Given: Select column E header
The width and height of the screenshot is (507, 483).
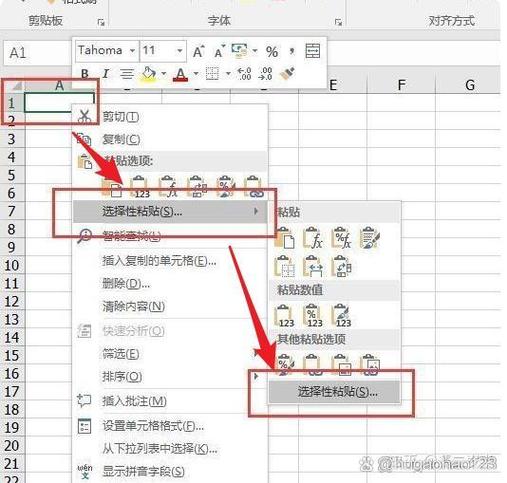Looking at the screenshot, I should click(x=333, y=85).
